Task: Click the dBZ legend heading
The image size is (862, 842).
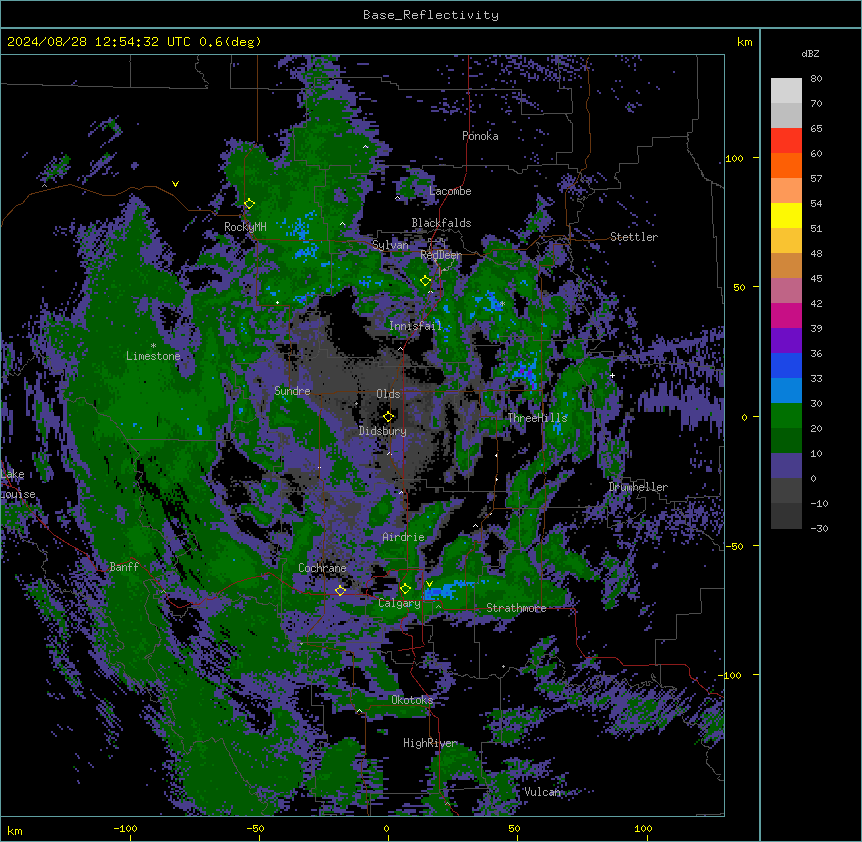Action: [810, 53]
